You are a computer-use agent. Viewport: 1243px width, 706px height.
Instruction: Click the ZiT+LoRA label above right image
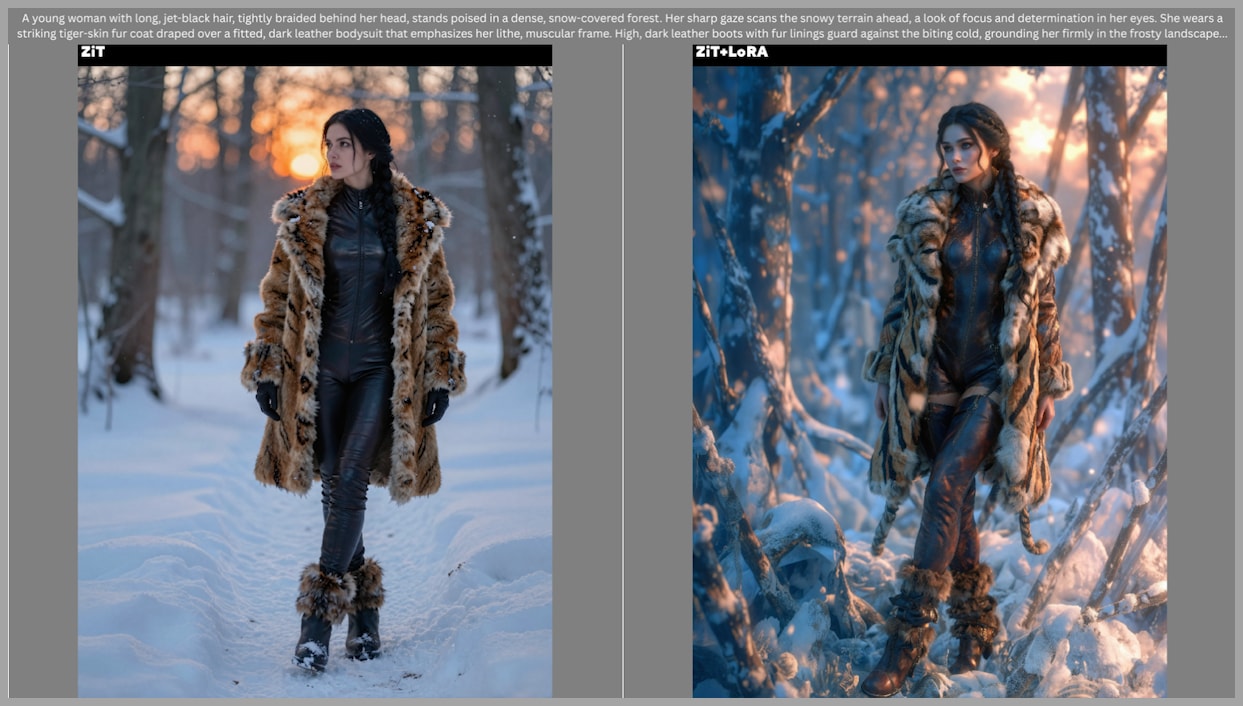tap(731, 52)
